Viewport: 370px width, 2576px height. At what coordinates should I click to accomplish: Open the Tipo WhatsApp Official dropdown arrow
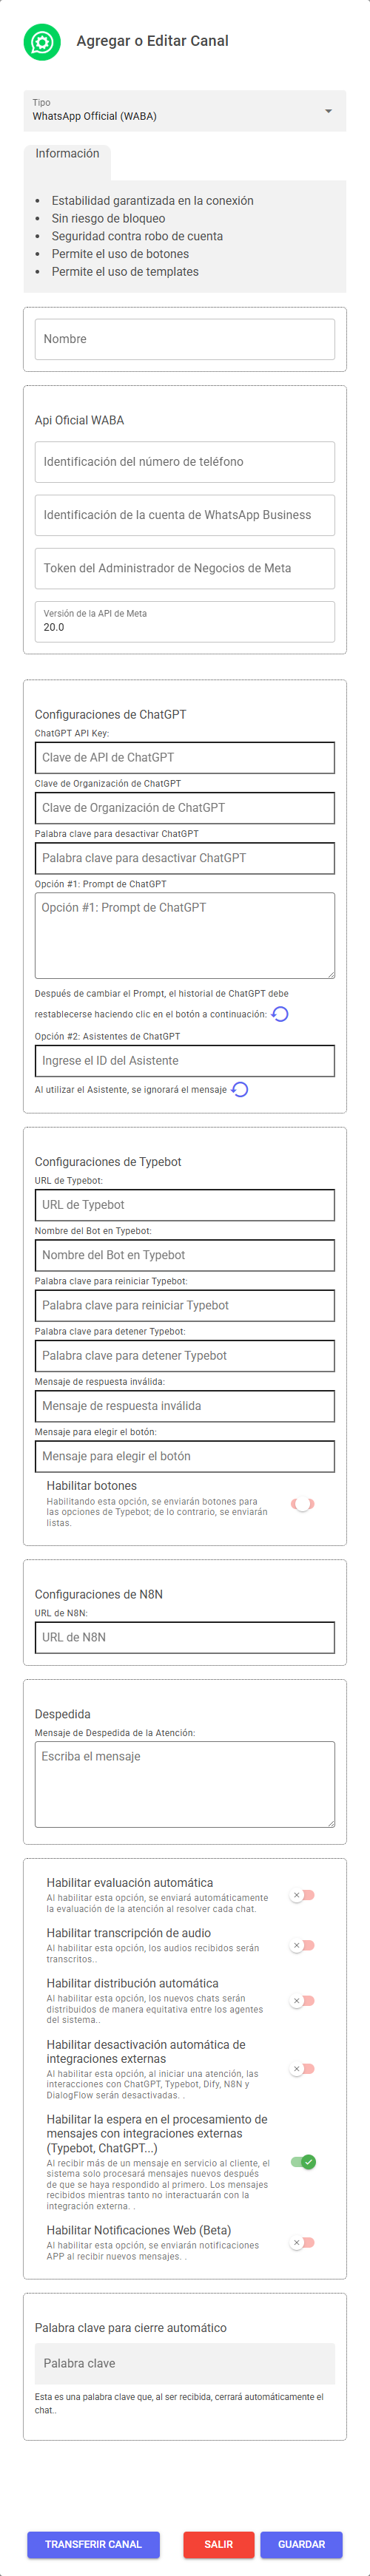coord(328,110)
